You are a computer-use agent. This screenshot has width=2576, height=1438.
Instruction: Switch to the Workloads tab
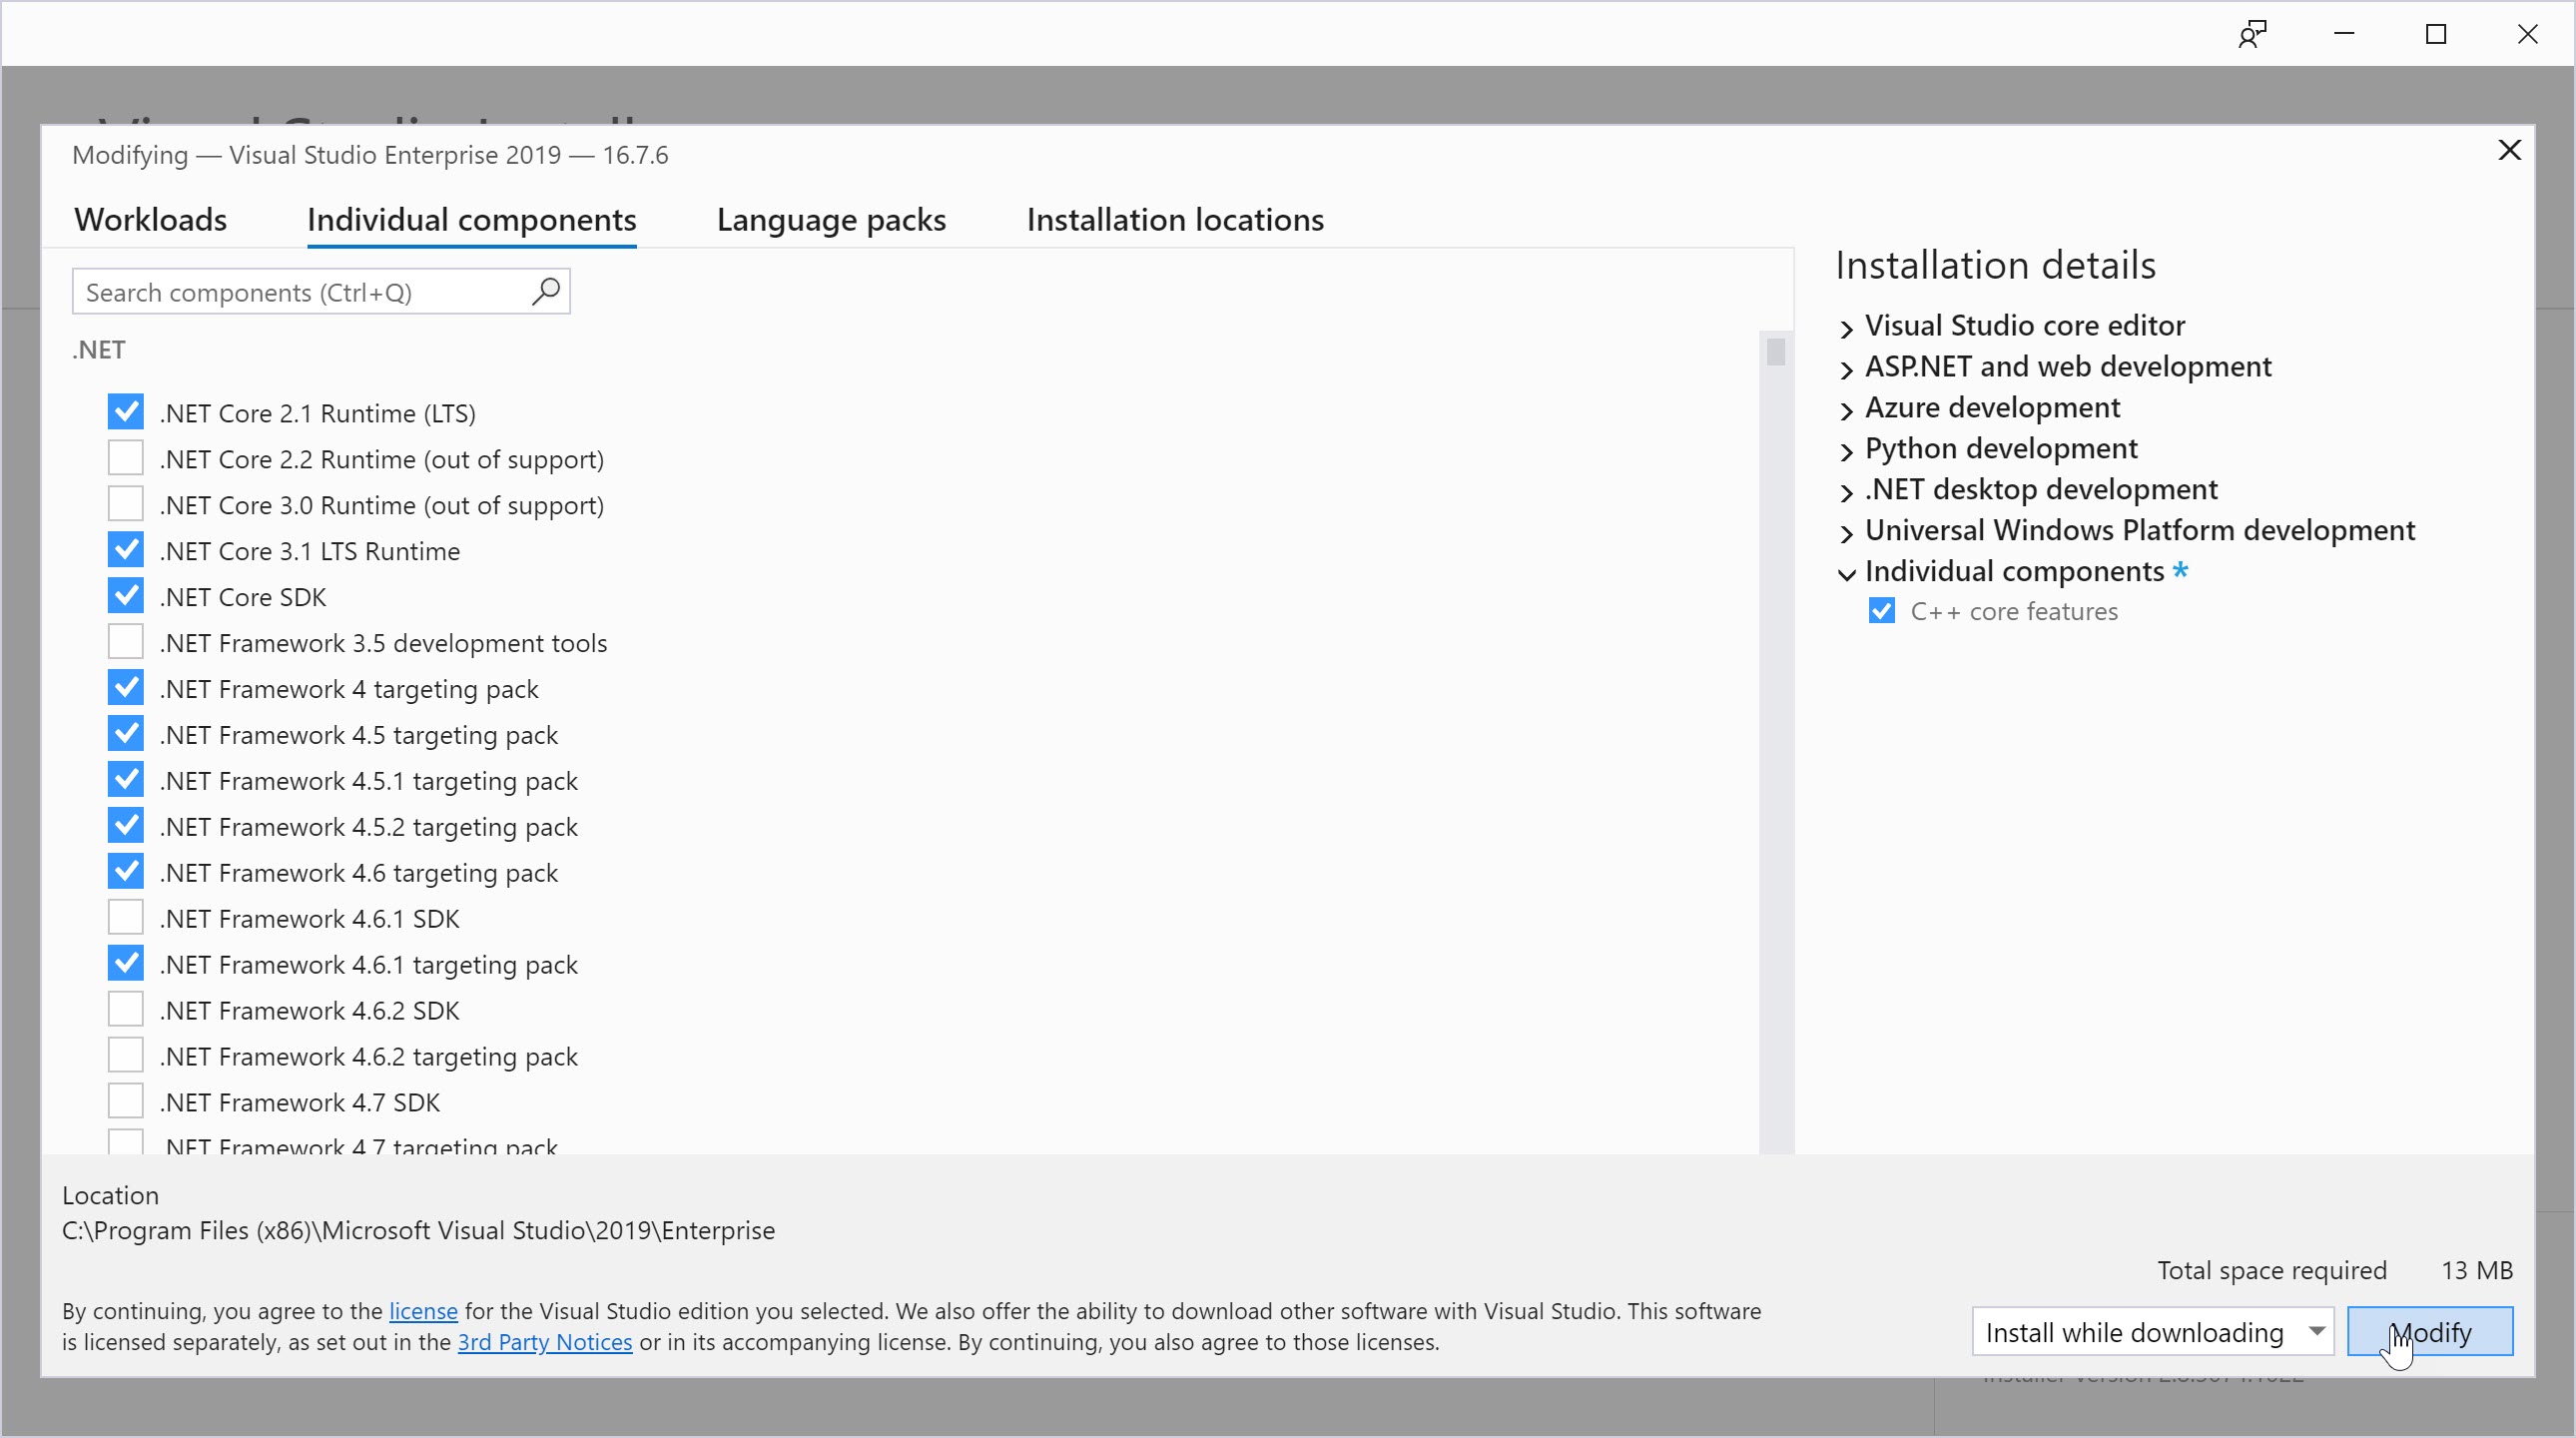[149, 218]
